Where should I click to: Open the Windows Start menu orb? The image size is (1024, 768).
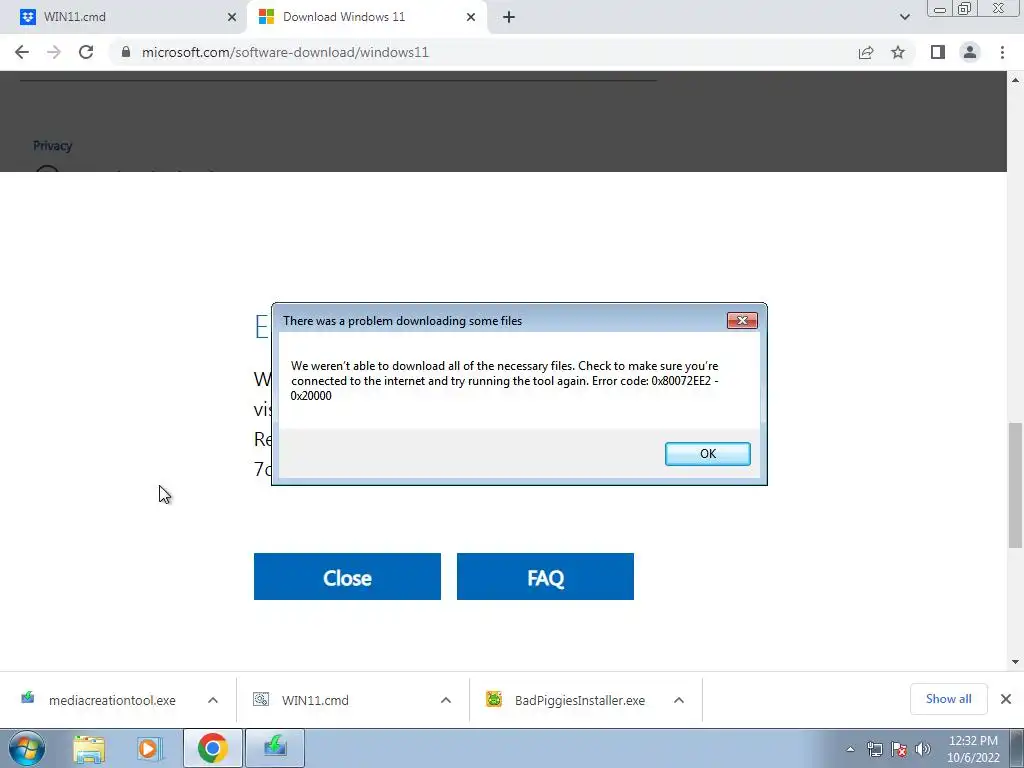(x=27, y=748)
